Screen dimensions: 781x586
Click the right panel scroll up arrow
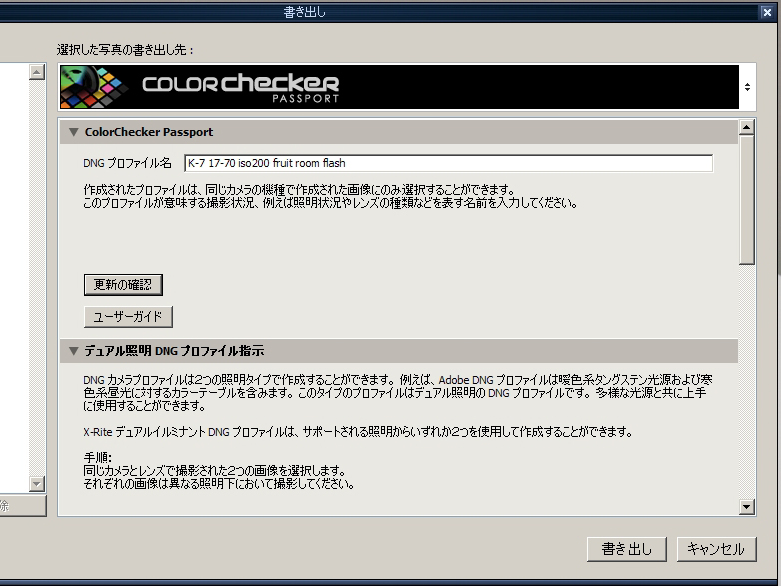click(x=746, y=128)
